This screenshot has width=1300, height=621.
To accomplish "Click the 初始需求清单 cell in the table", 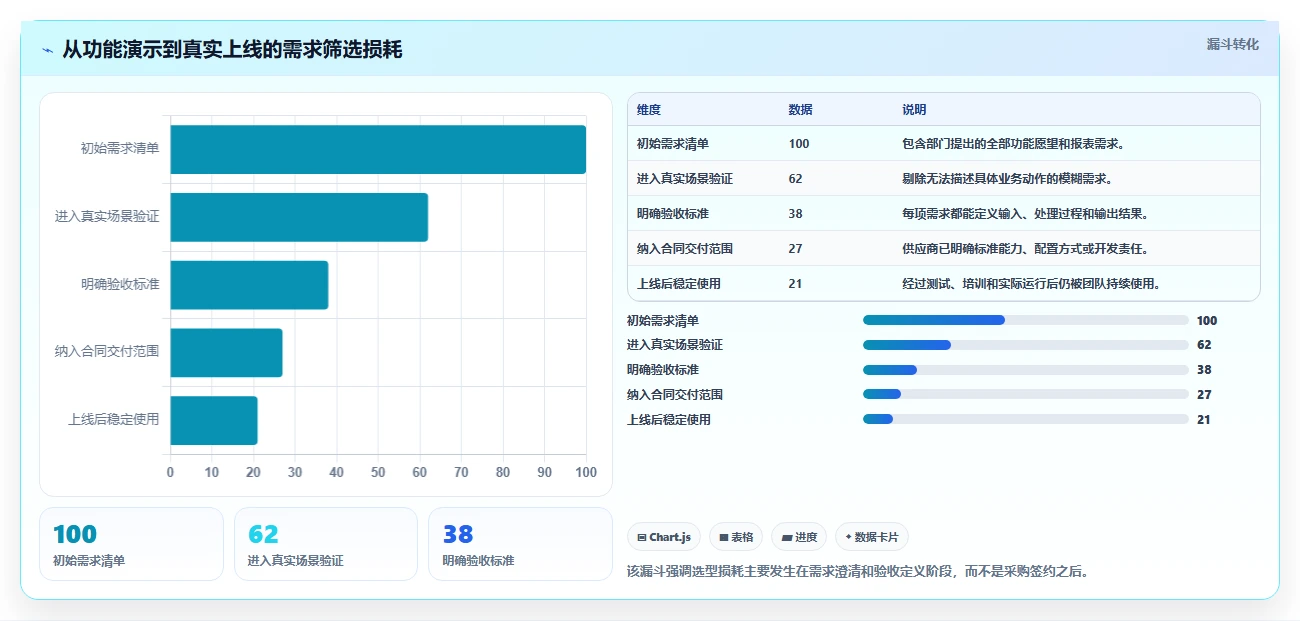I will tap(673, 144).
